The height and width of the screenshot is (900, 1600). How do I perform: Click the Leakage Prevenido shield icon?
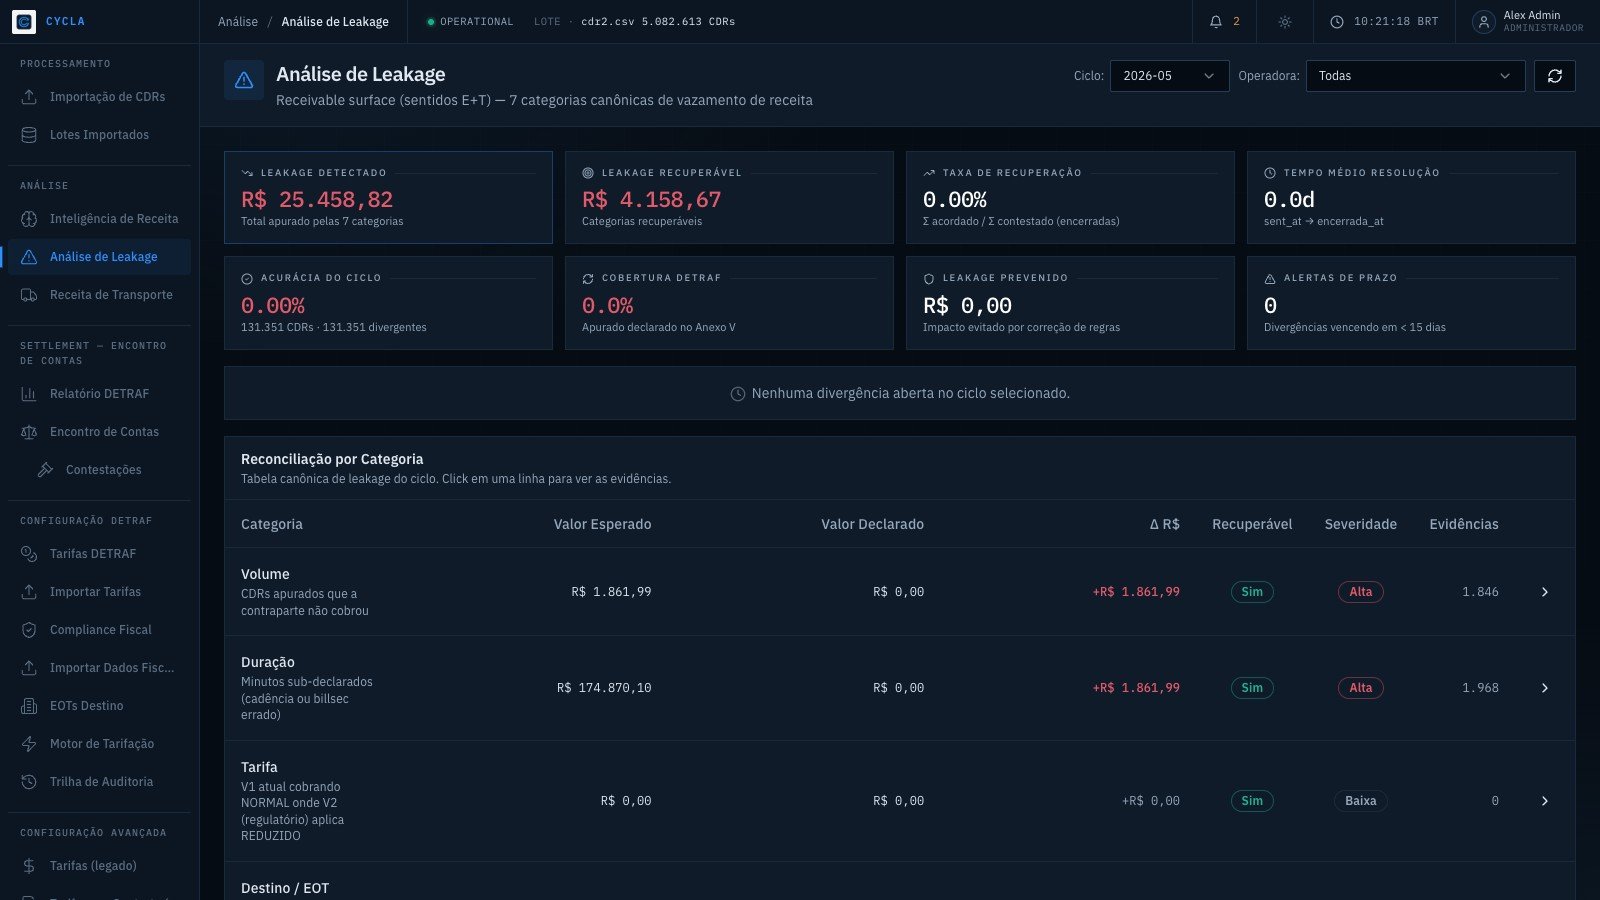(929, 279)
